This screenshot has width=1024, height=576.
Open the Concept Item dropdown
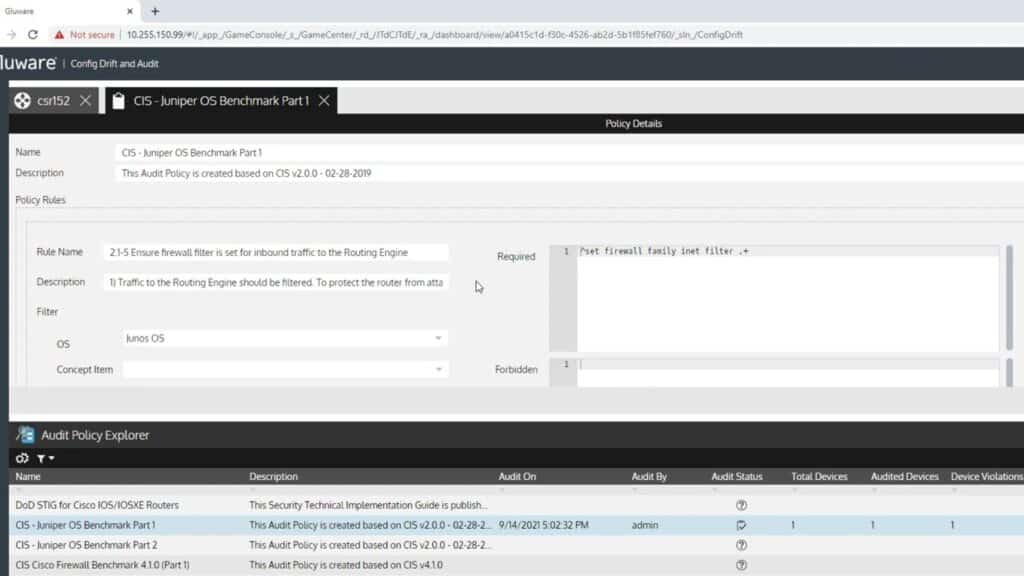click(x=438, y=369)
